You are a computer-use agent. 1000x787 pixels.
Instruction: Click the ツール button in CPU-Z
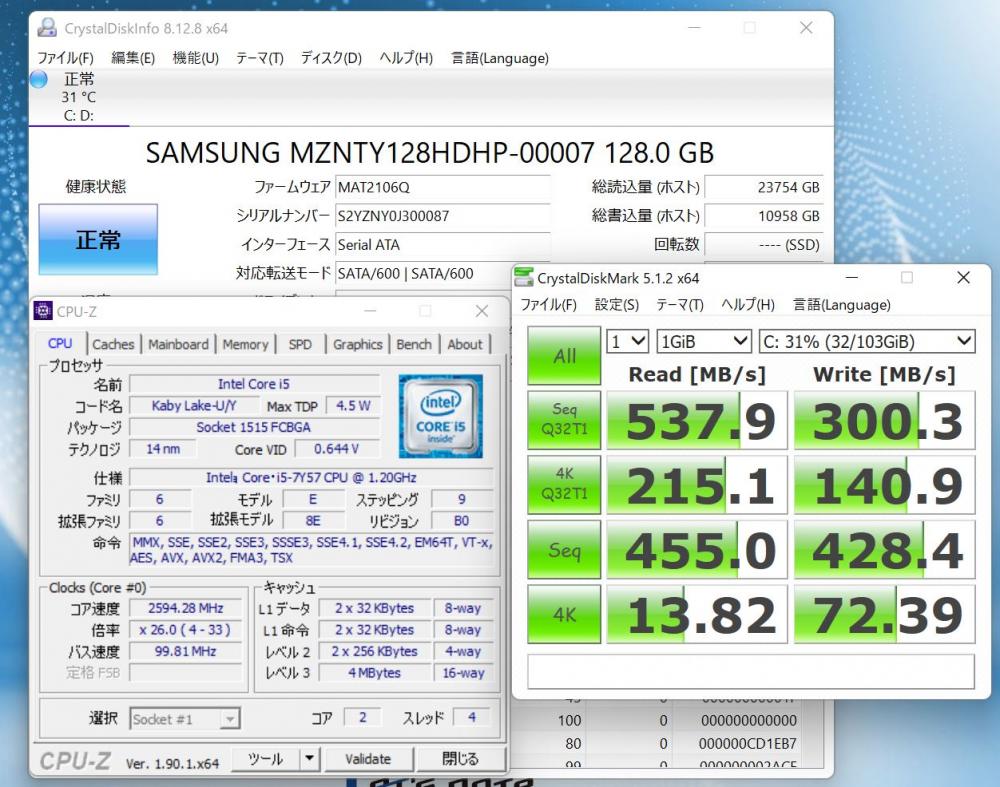266,758
